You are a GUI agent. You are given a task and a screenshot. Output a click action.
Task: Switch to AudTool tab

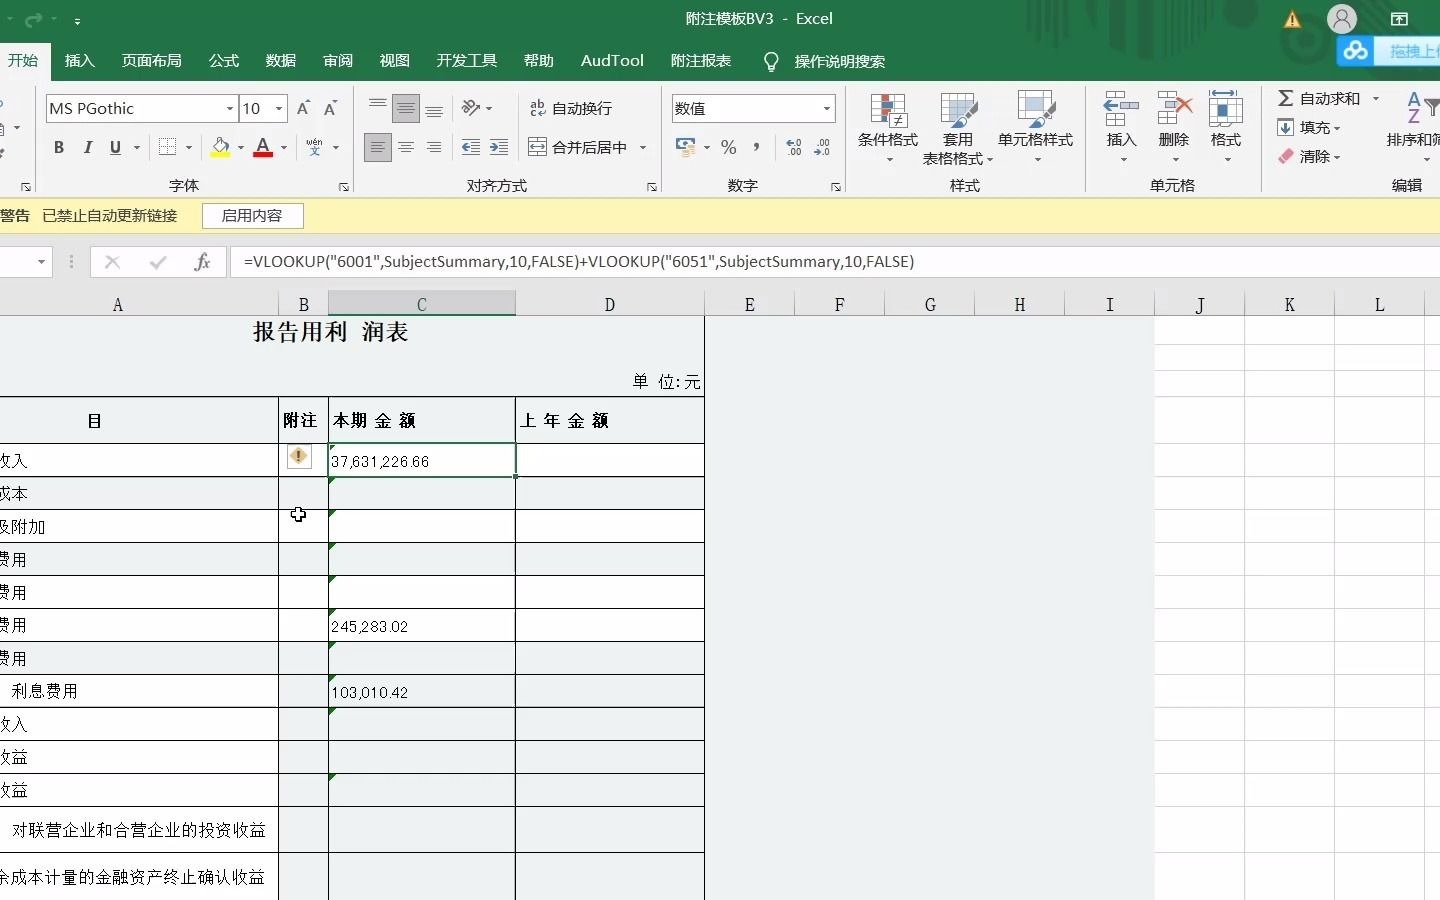[613, 61]
